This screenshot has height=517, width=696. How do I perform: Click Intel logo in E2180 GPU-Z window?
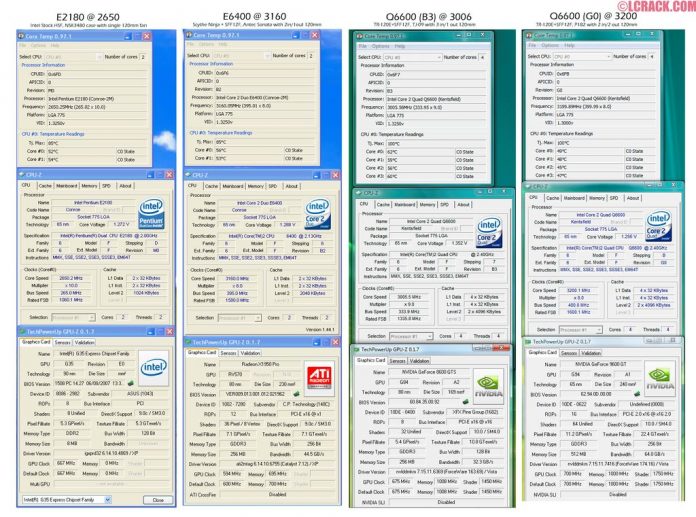(153, 367)
